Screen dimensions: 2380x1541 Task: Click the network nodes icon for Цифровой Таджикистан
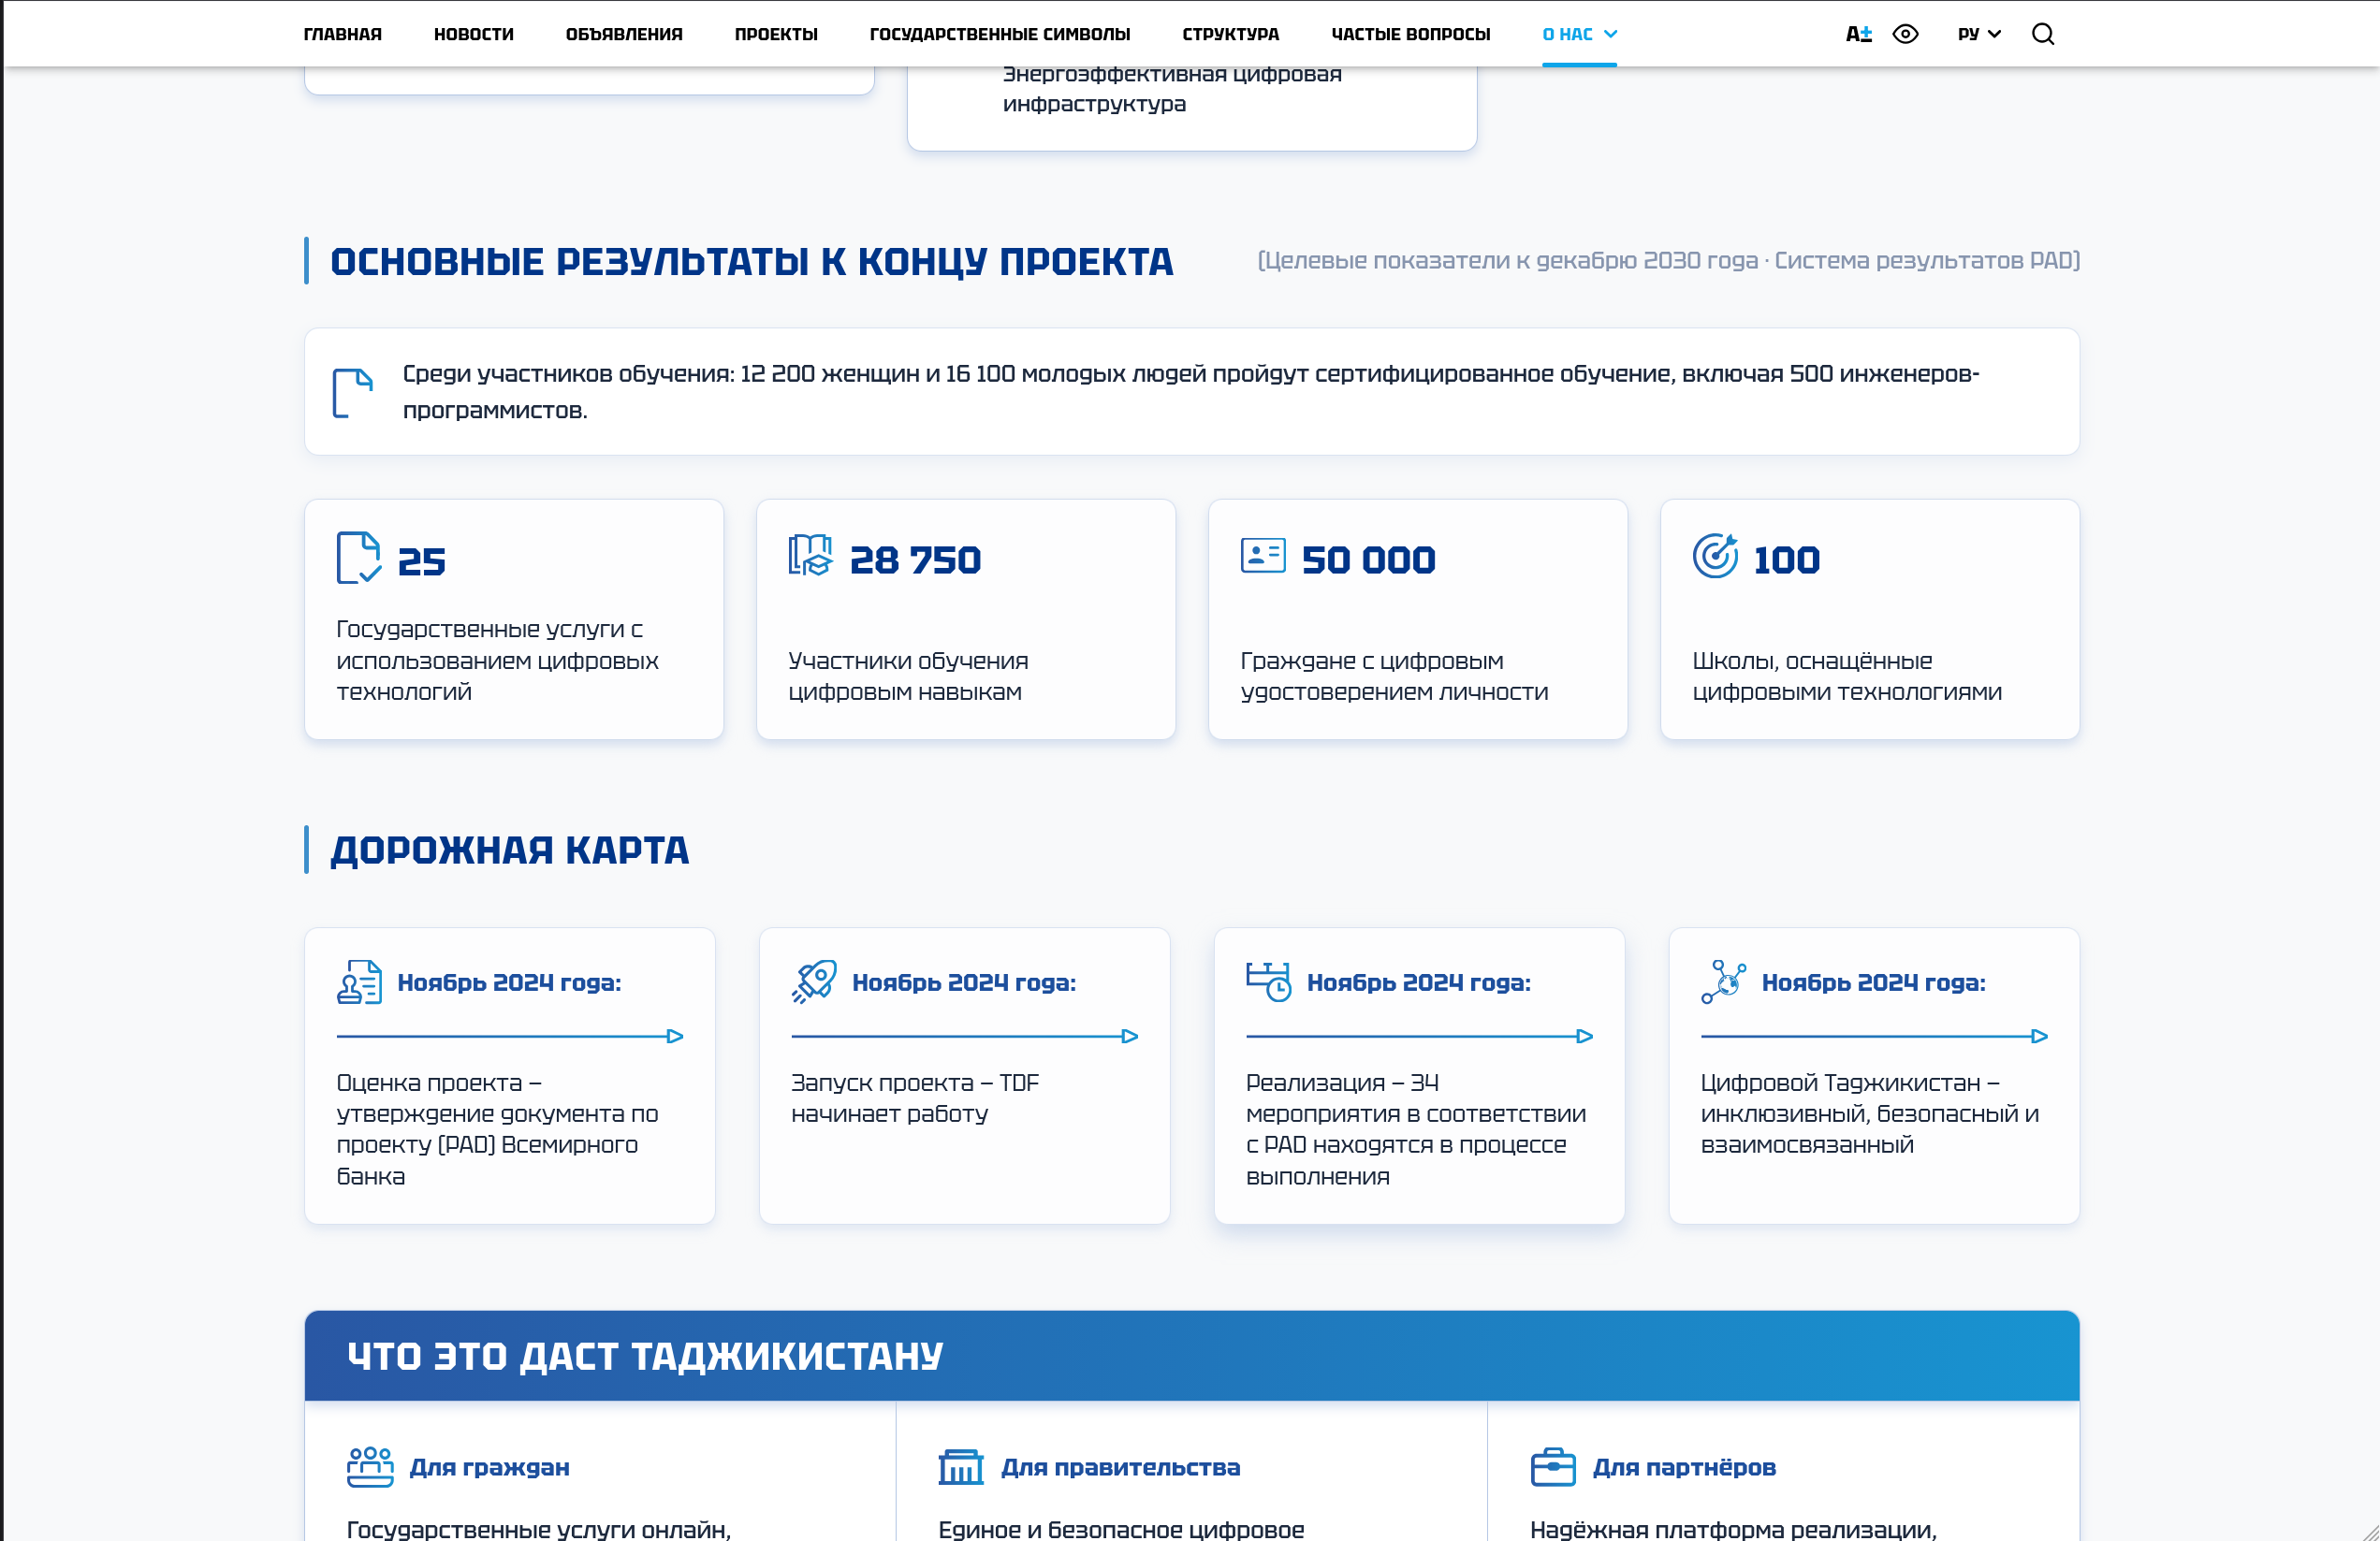(1724, 982)
